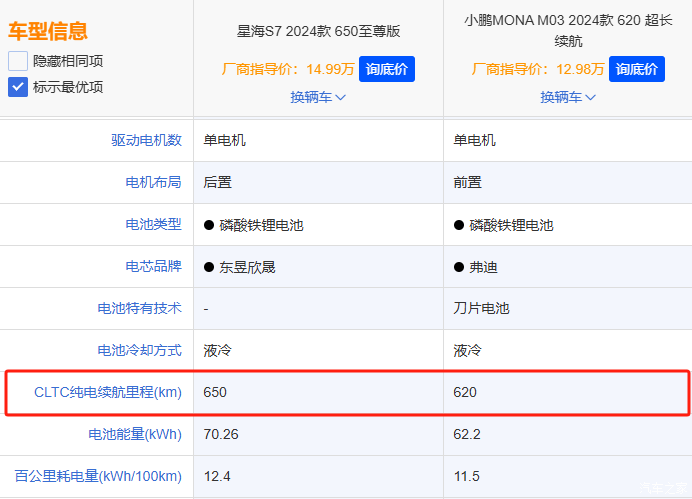This screenshot has width=692, height=499.
Task: Click the 12.98万 manufacturer price
Action: pyautogui.click(x=583, y=69)
